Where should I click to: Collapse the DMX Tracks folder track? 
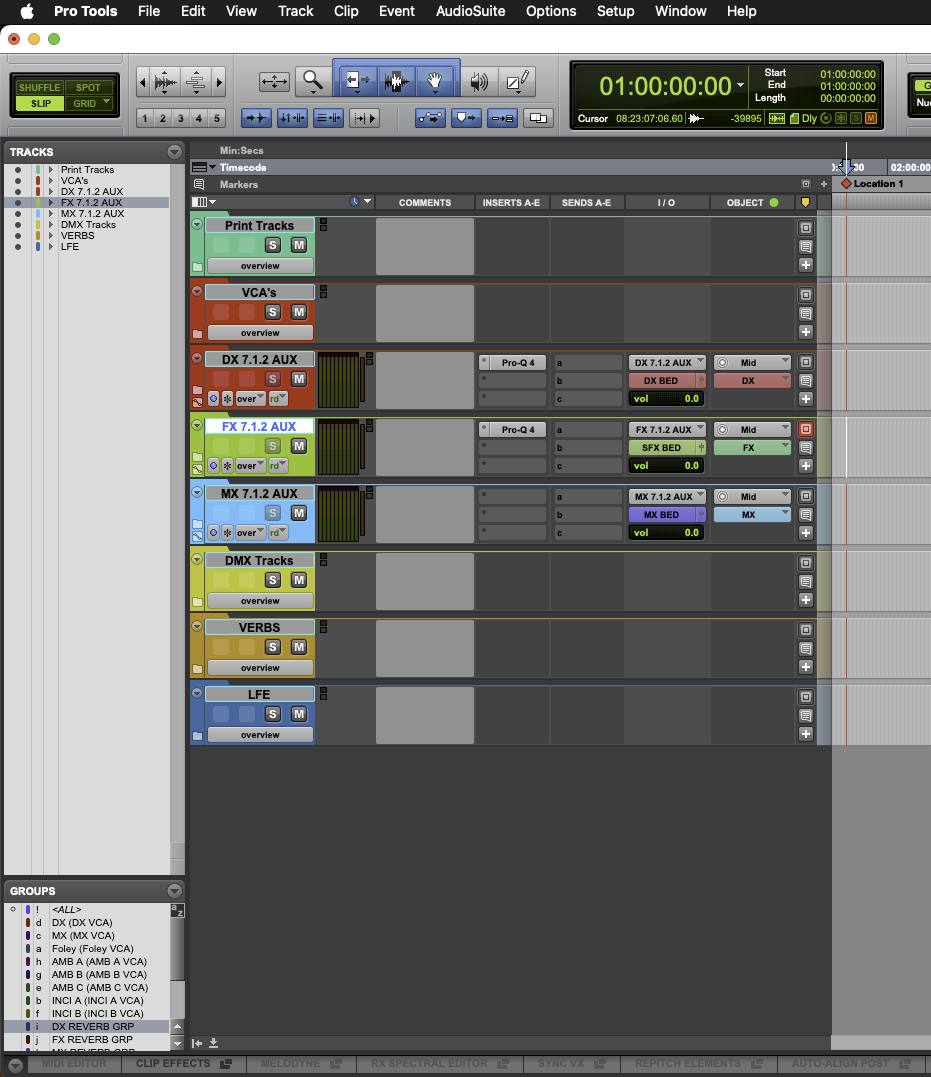[197, 560]
